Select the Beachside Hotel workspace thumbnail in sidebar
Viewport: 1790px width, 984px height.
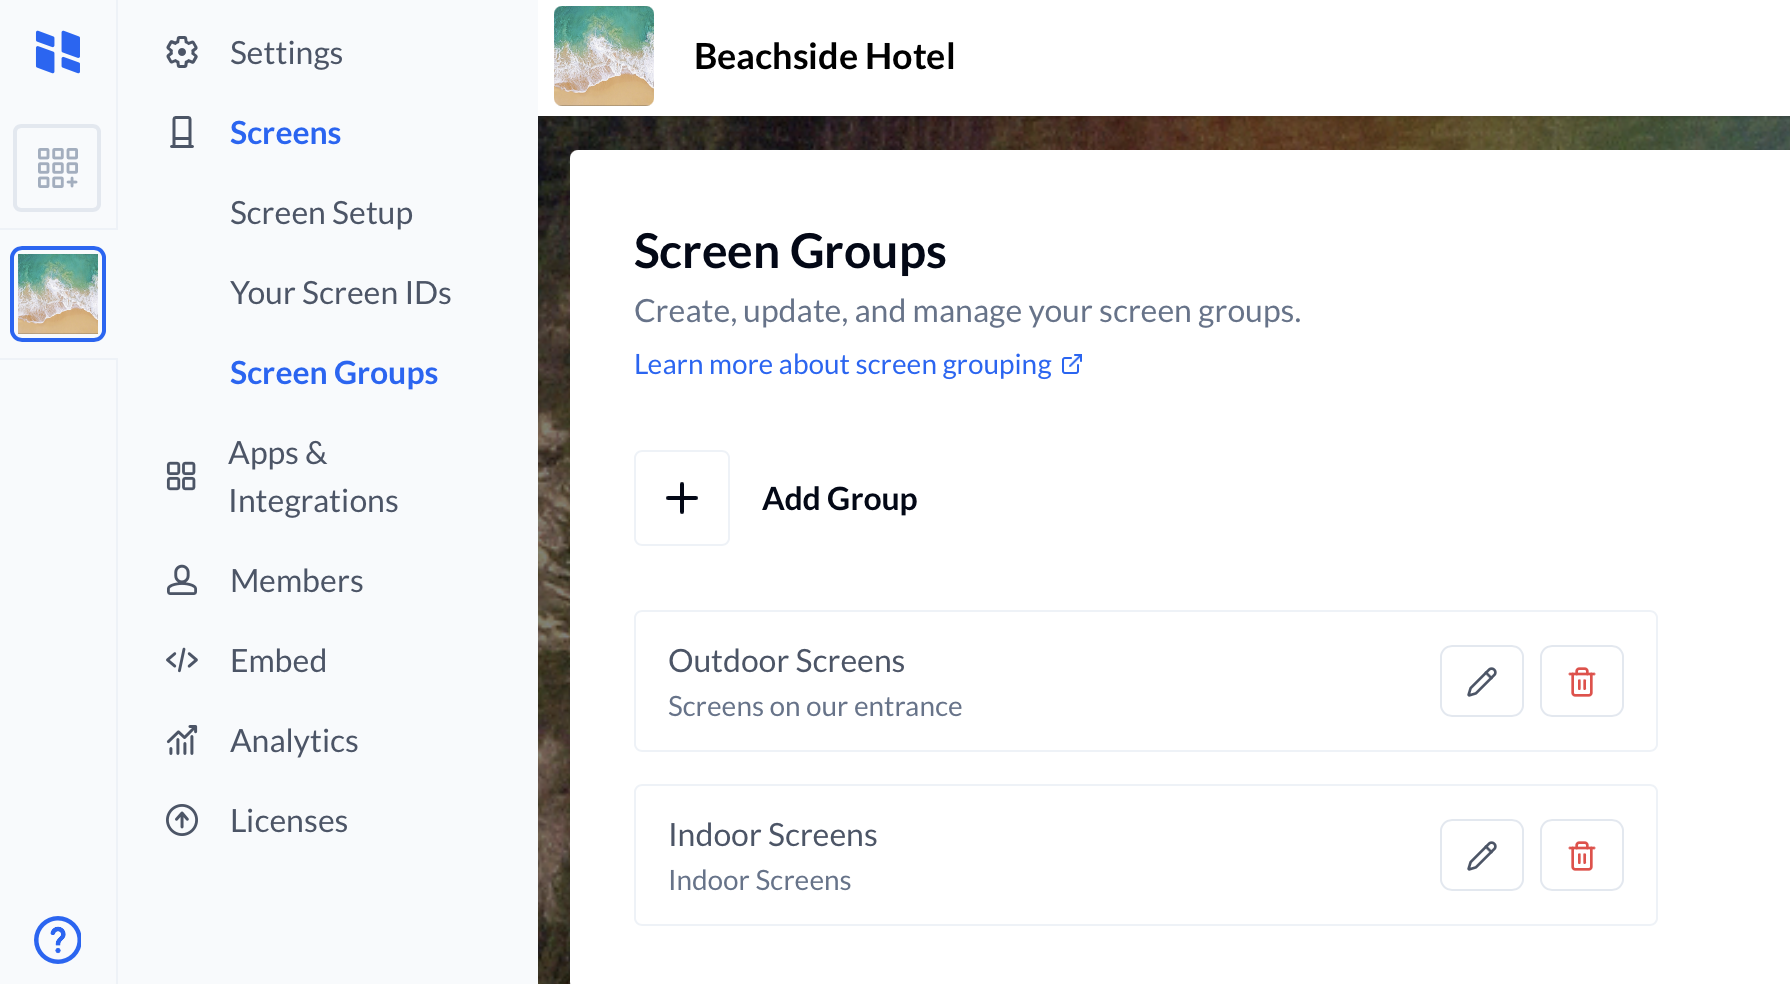[58, 294]
